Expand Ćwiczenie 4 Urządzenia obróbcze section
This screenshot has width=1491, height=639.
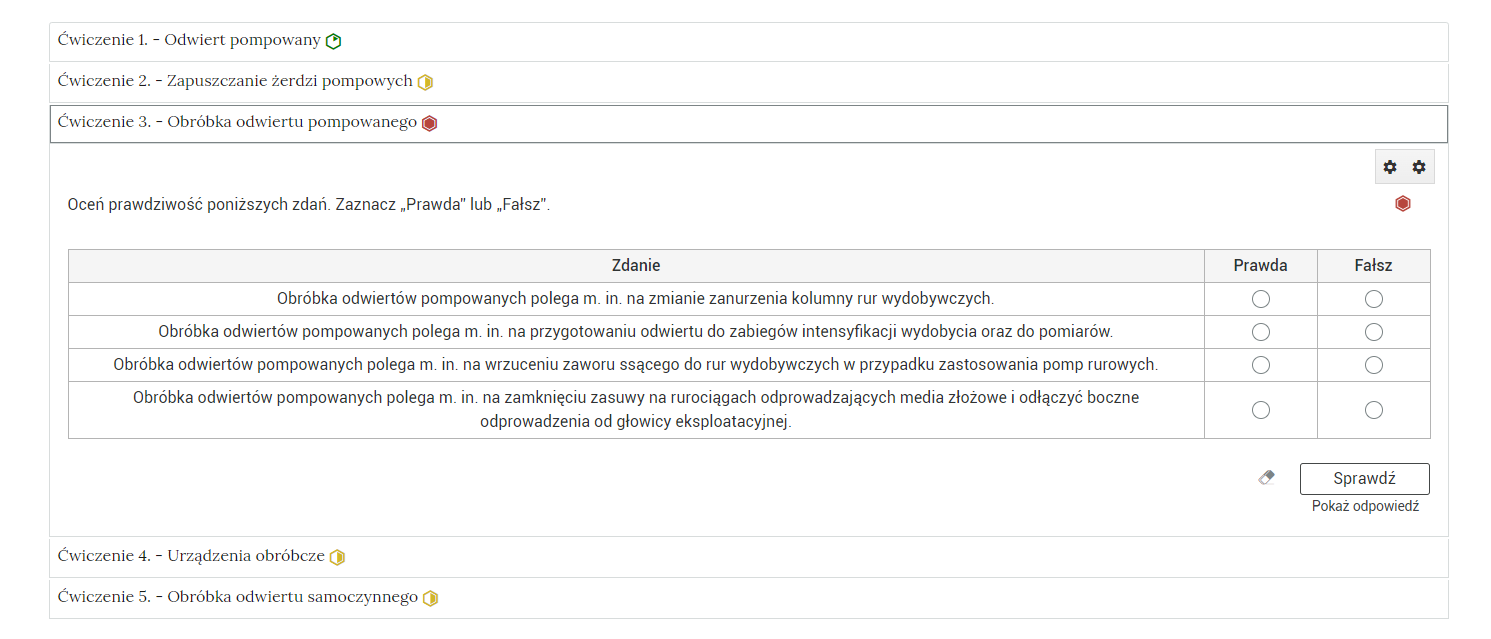[x=192, y=556]
